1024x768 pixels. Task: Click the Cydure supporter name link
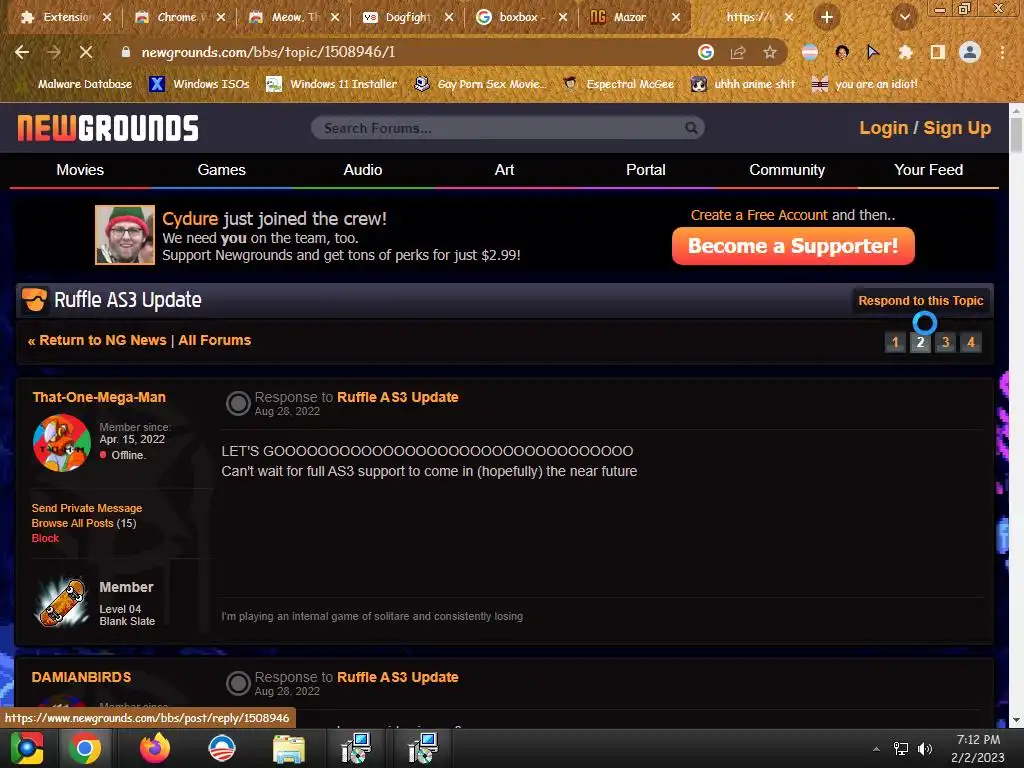coord(190,219)
